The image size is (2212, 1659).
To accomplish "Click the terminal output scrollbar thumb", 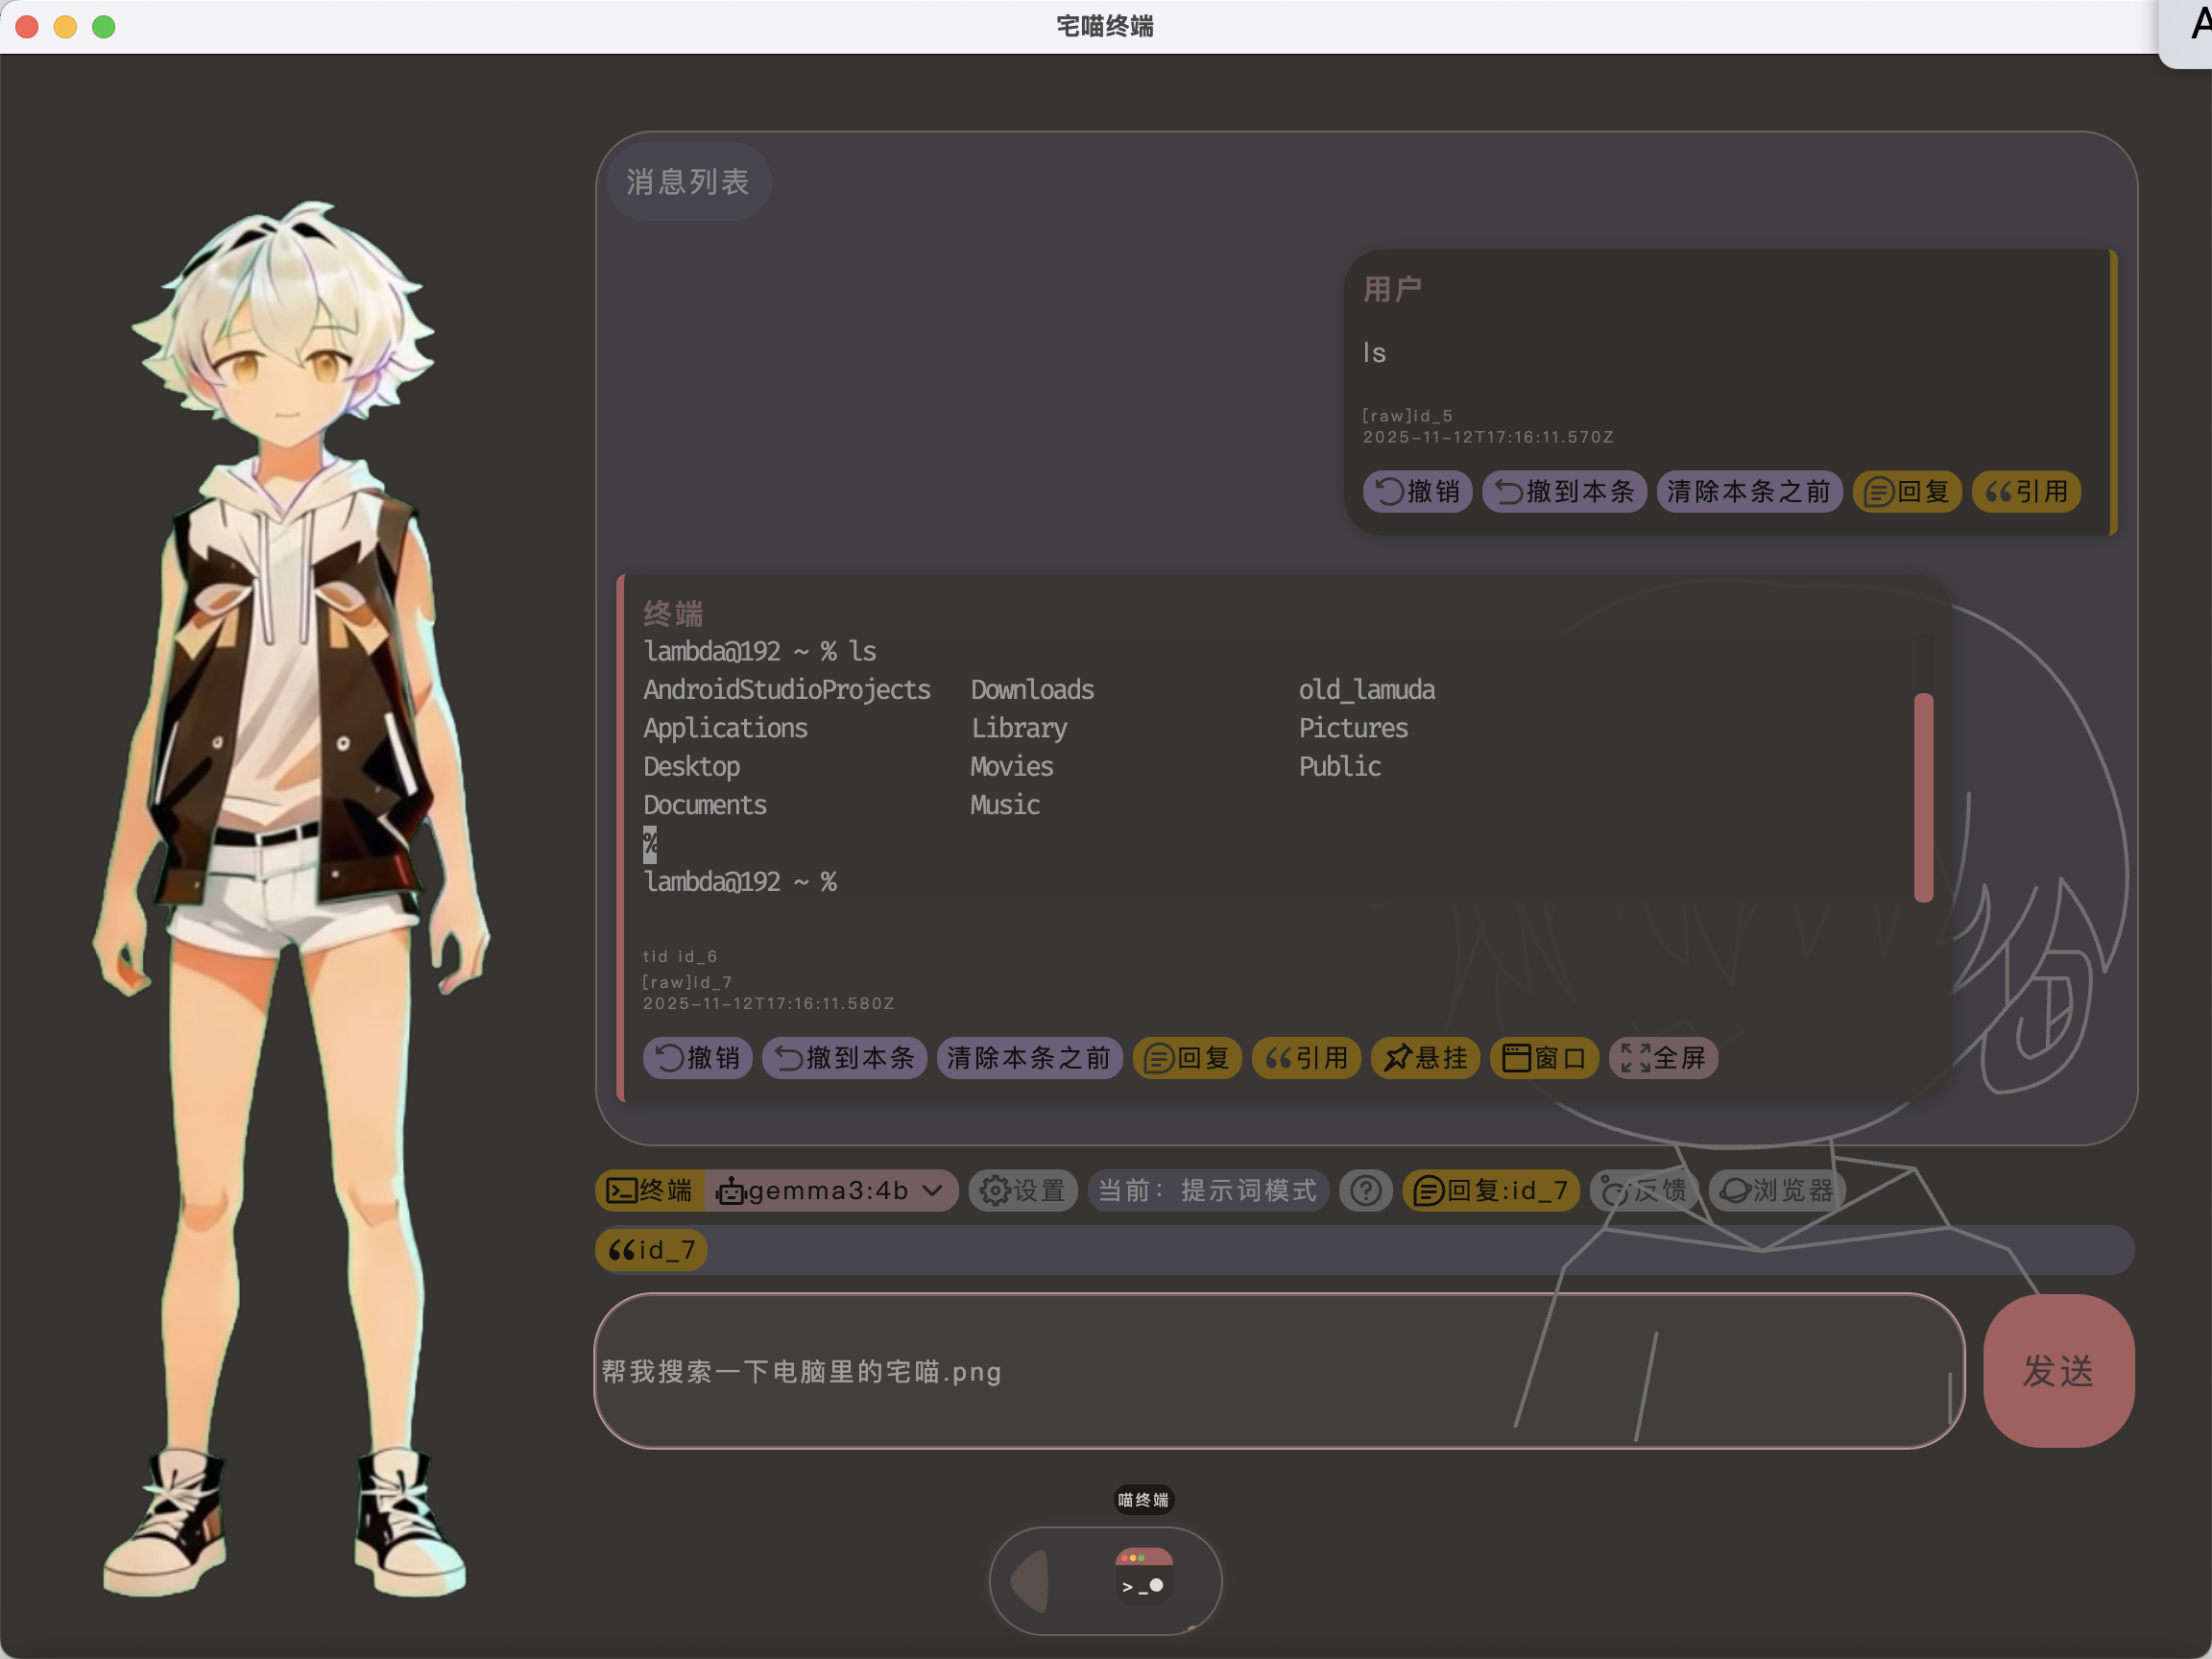I will 1923,797.
